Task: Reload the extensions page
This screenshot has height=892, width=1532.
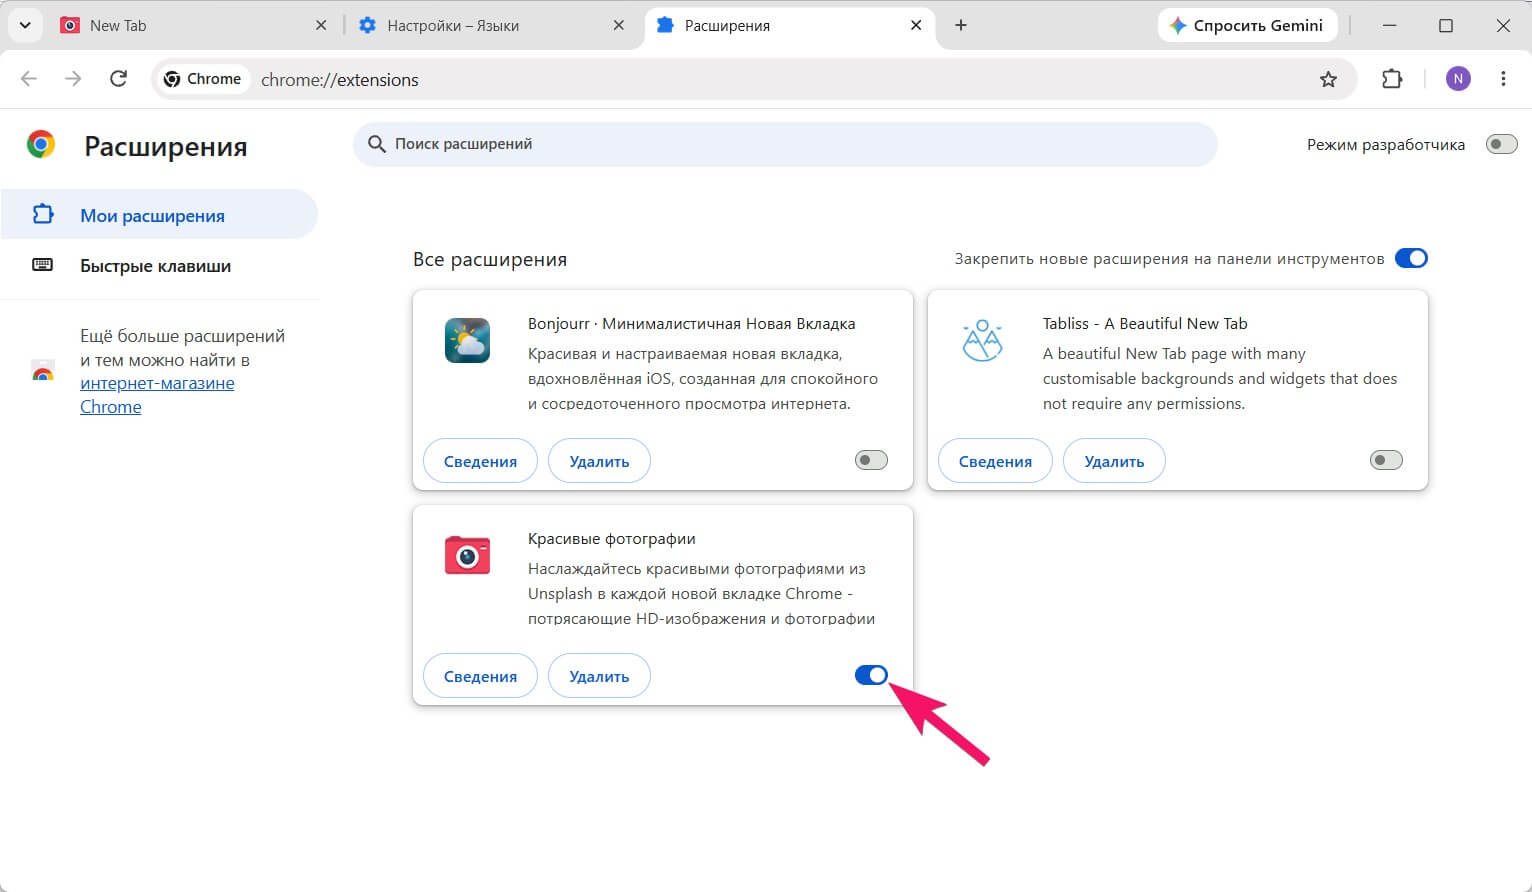Action: click(x=118, y=79)
